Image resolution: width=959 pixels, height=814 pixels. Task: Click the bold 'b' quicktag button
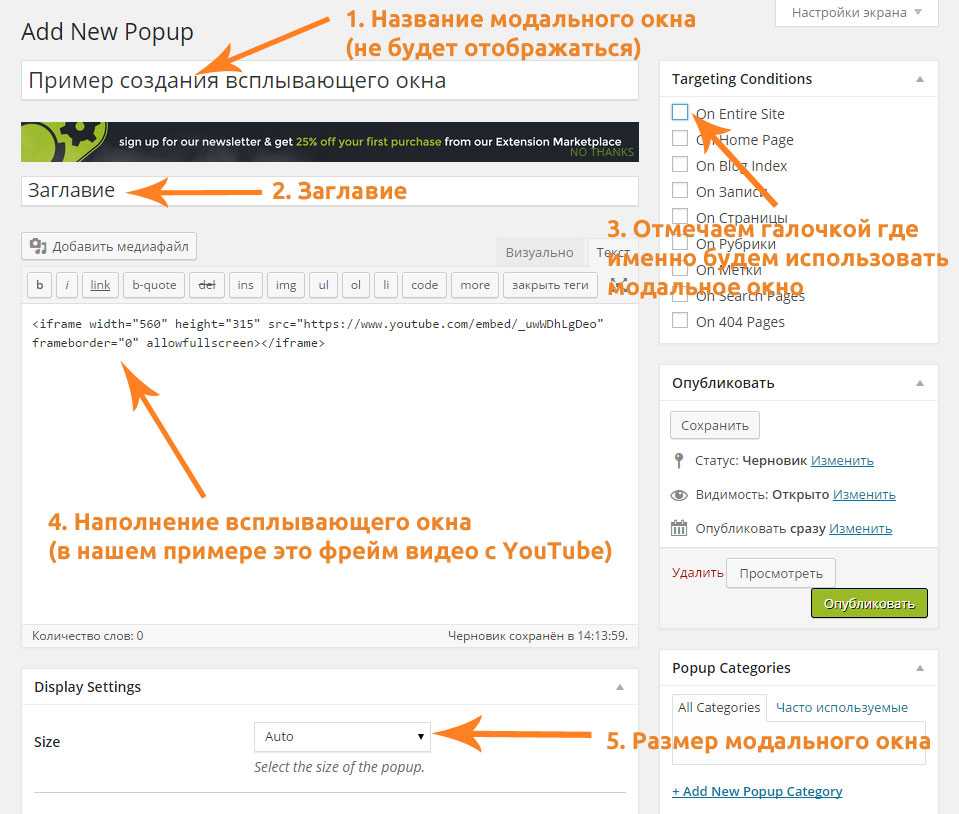[39, 285]
